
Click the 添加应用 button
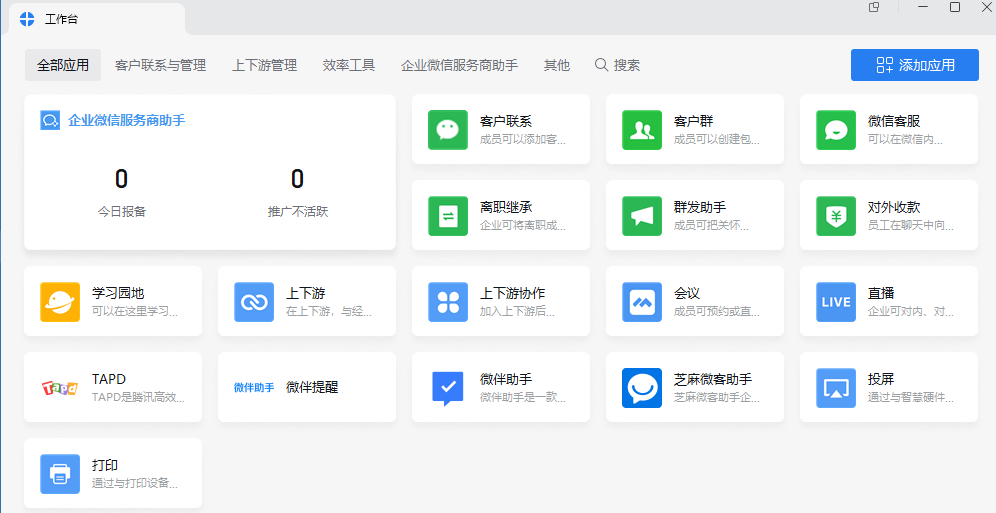[915, 65]
